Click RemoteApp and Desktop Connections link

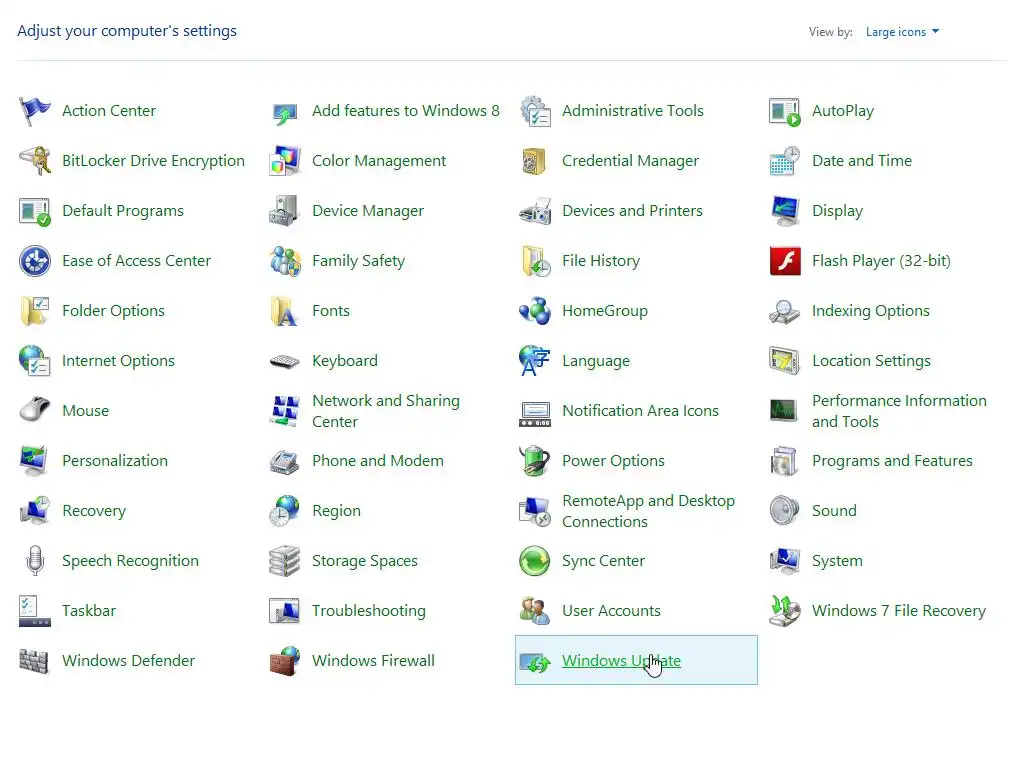(648, 511)
